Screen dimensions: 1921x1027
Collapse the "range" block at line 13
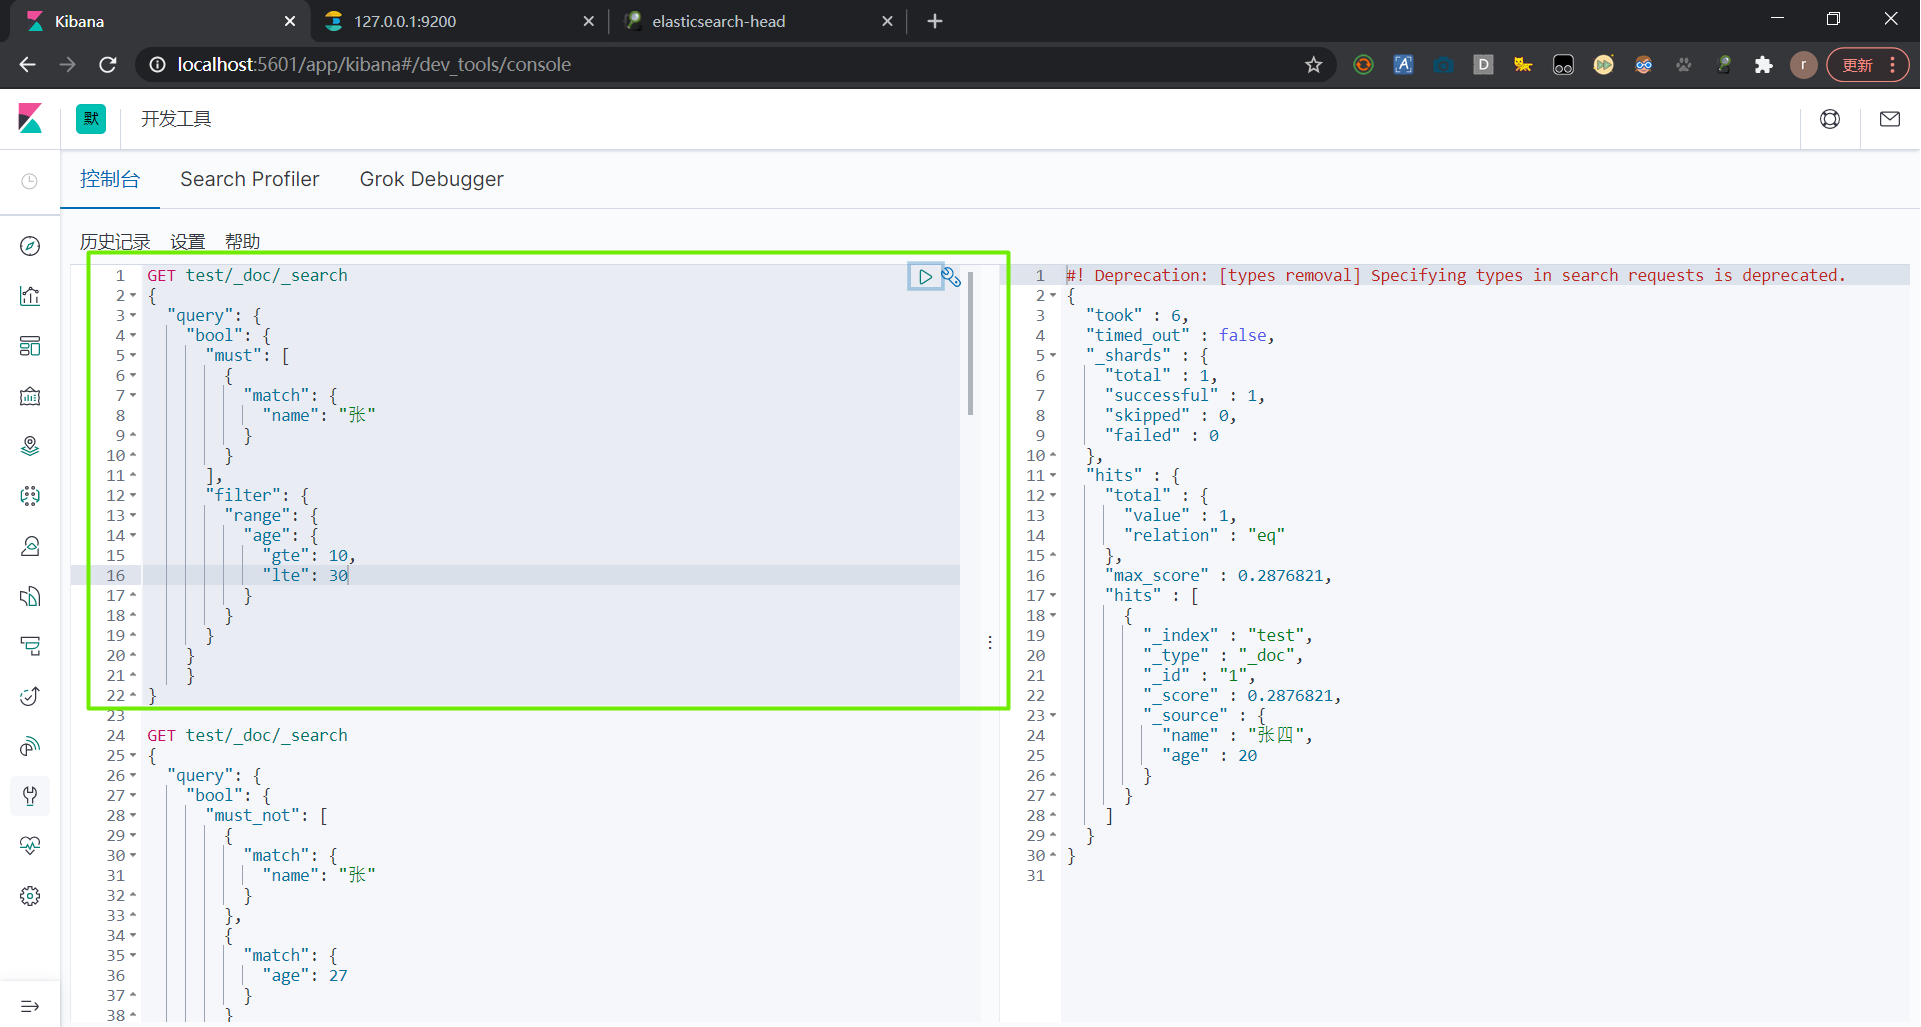tap(133, 516)
